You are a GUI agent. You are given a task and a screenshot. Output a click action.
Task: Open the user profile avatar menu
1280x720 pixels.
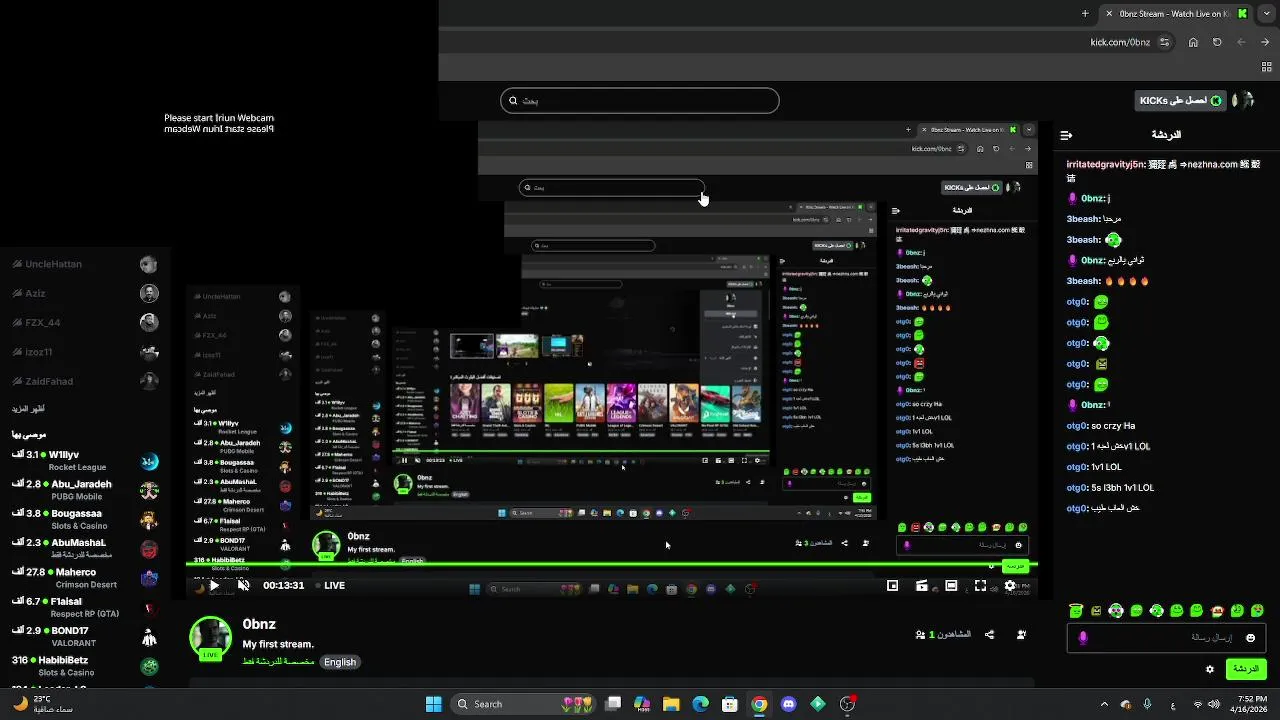click(x=1244, y=100)
